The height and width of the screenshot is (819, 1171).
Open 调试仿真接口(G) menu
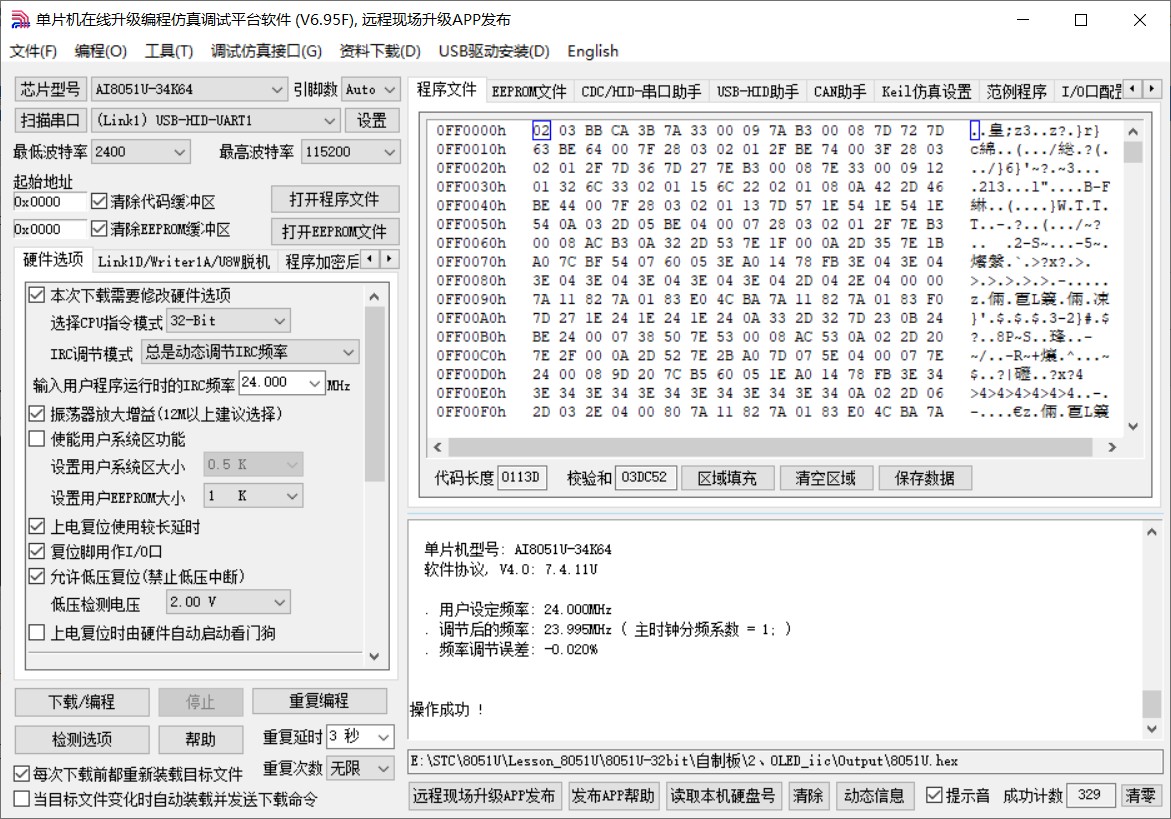tap(266, 51)
